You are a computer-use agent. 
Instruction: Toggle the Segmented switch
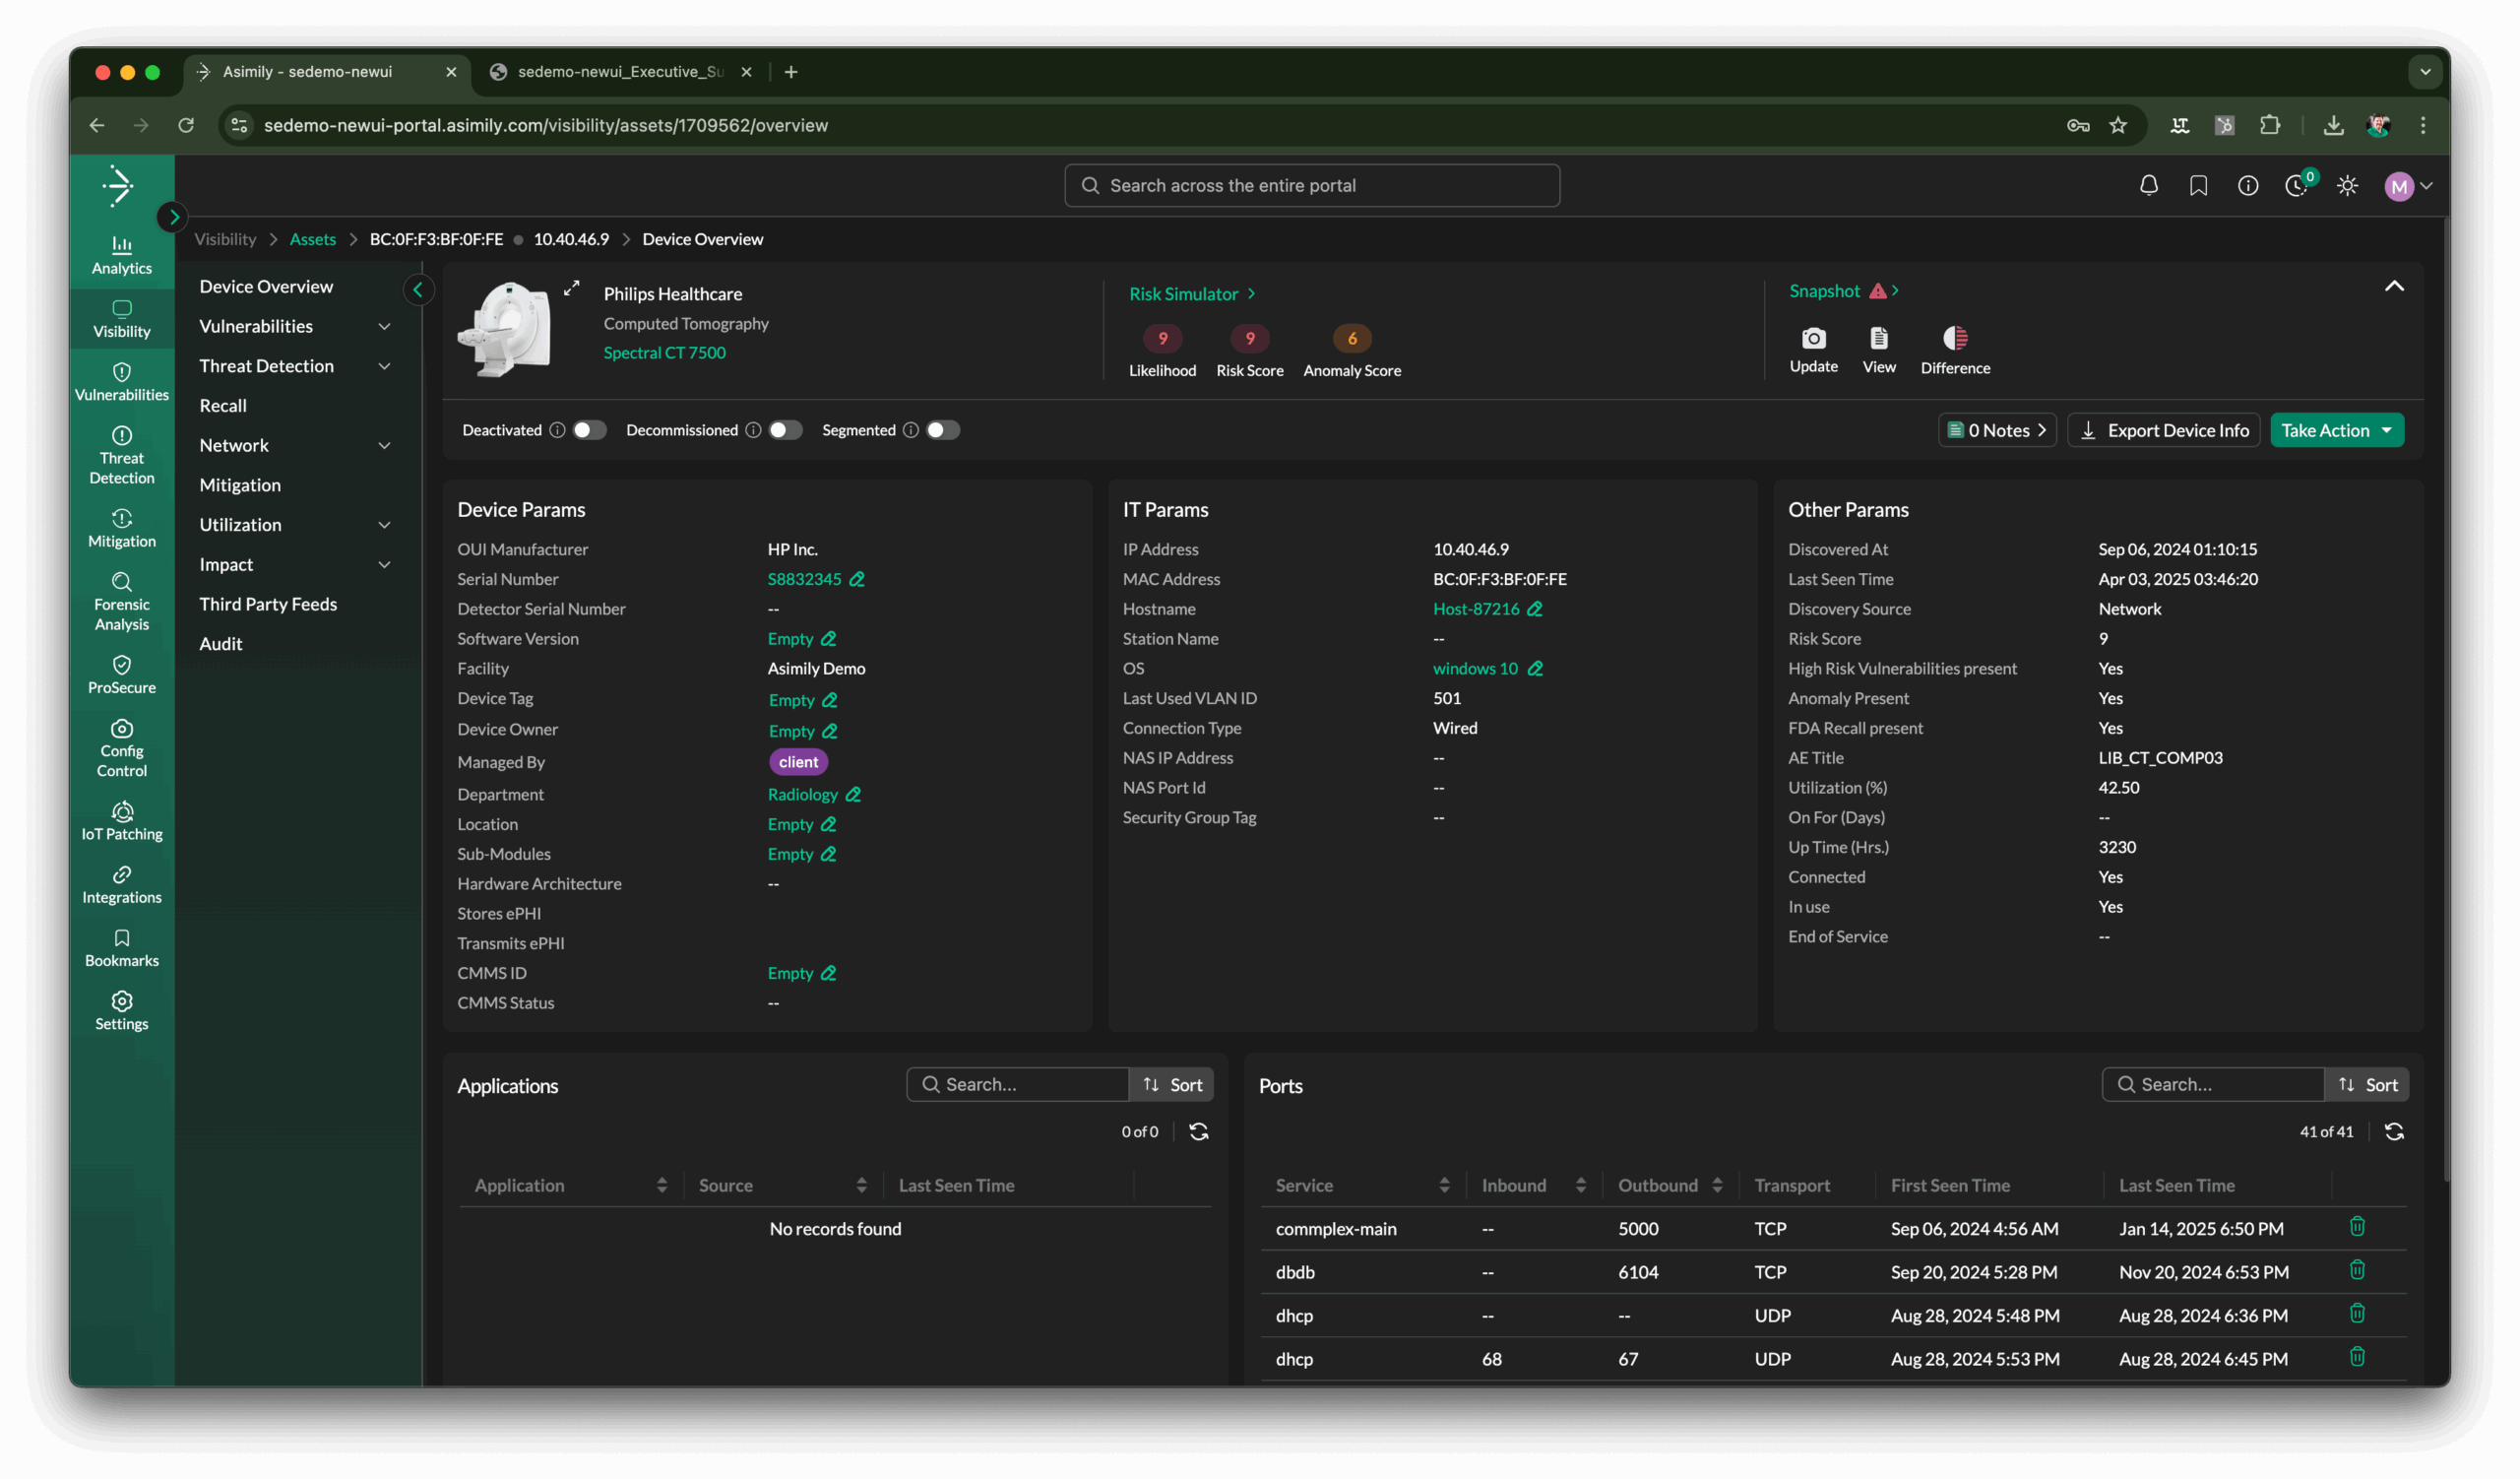pyautogui.click(x=942, y=430)
